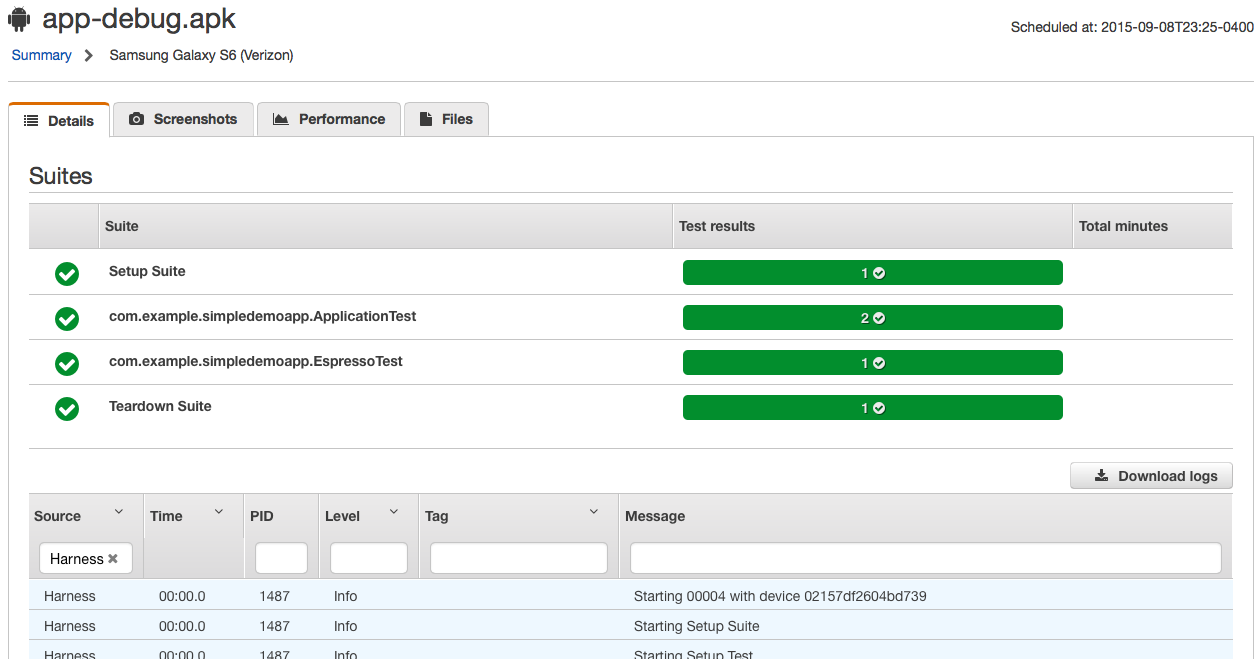Screen dimensions: 1256x659
Task: Open the Screenshots tab
Action: click(183, 119)
